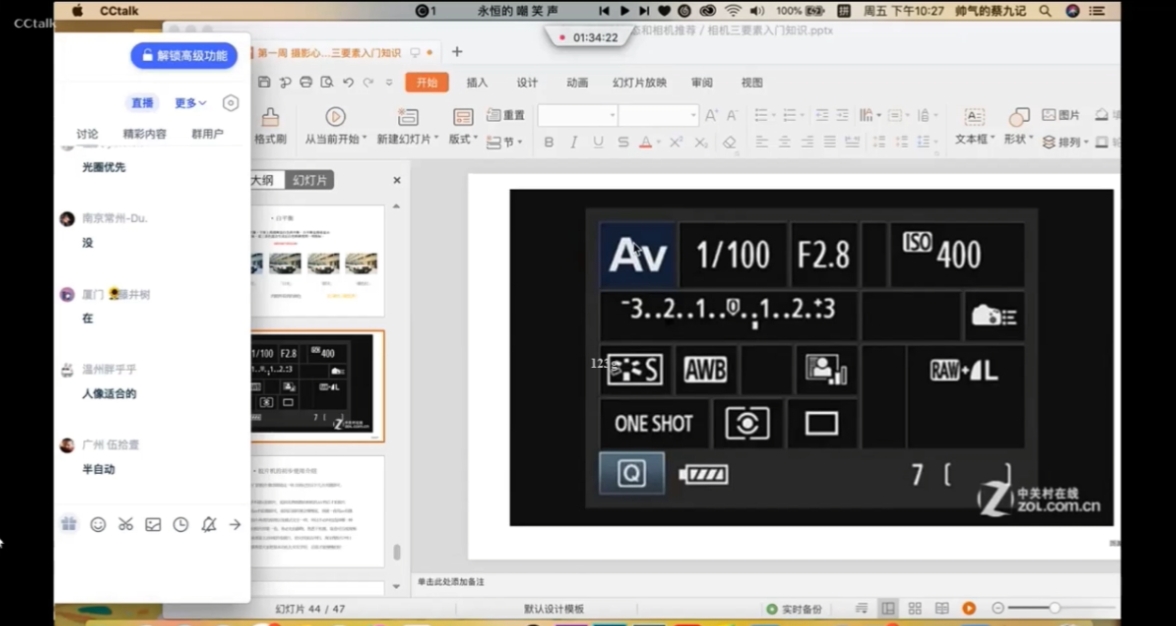1176x626 pixels.
Task: Toggle bold text formatting
Action: click(548, 143)
